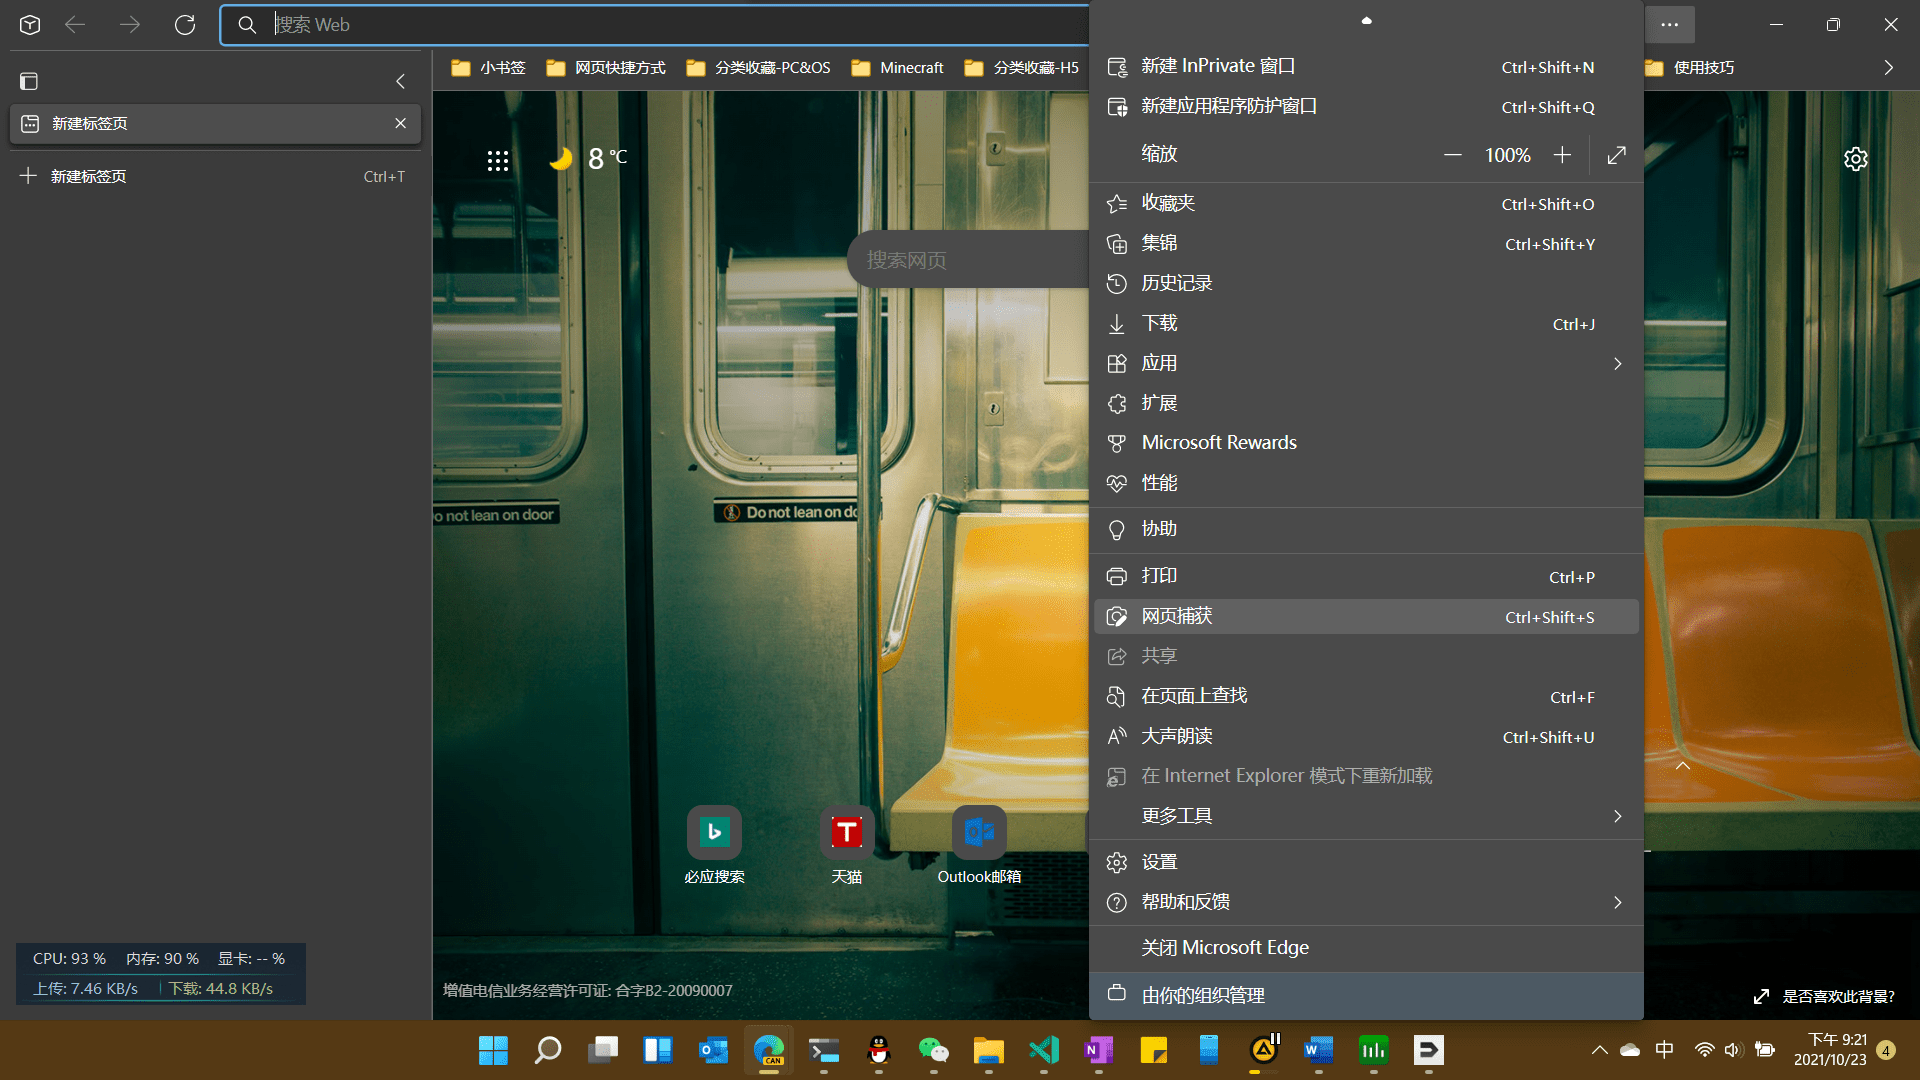Click the refresh button in the toolbar
The height and width of the screenshot is (1080, 1920).
coord(185,24)
